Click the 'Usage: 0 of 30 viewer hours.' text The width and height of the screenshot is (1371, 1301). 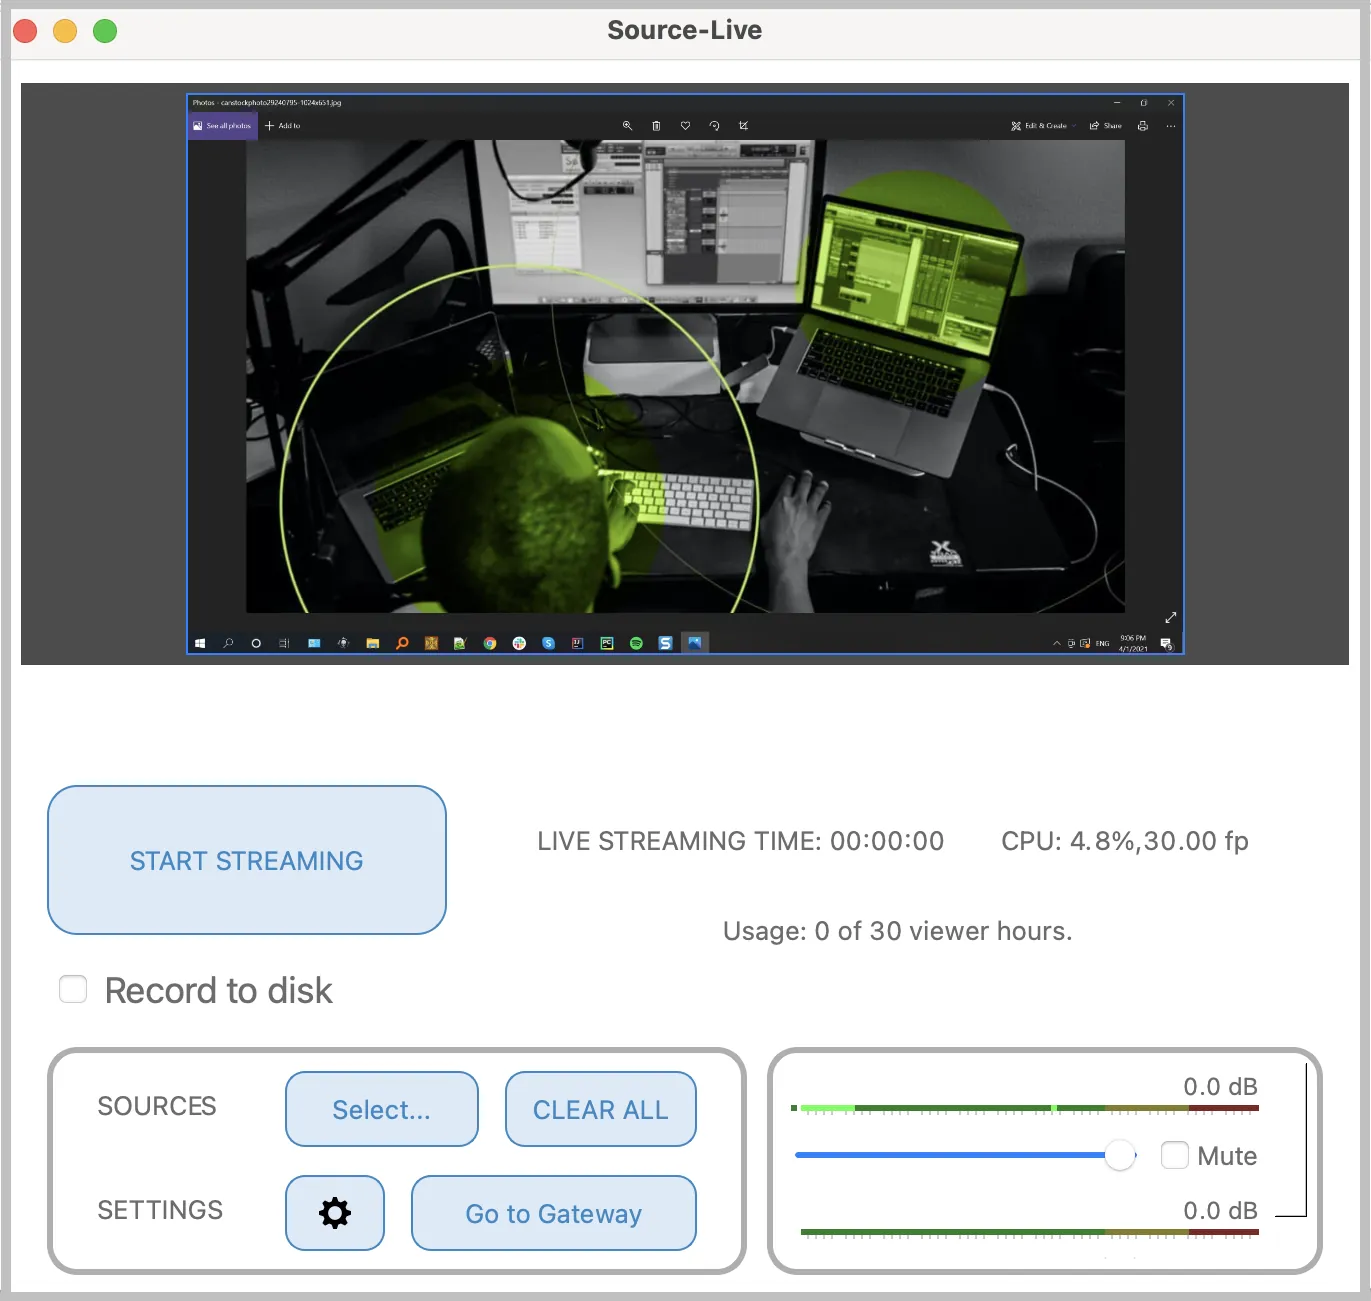(898, 931)
